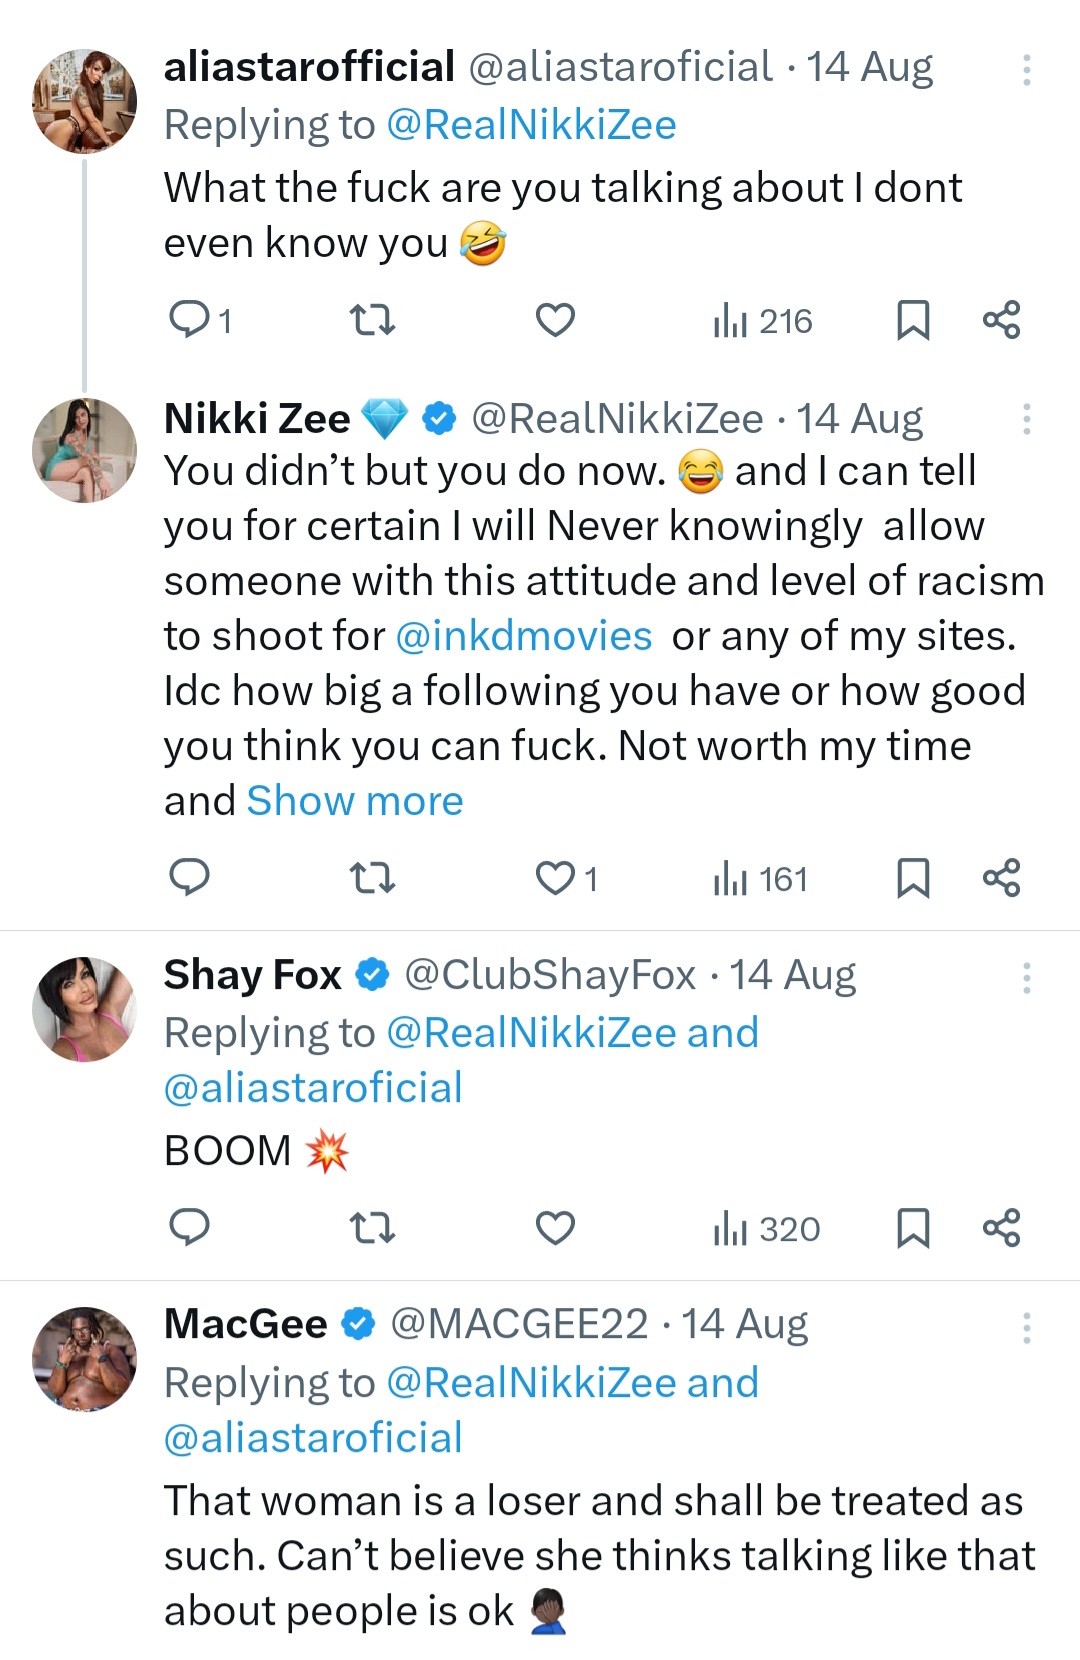Share Shay Fox's BOOM tweet

coord(1001,1227)
